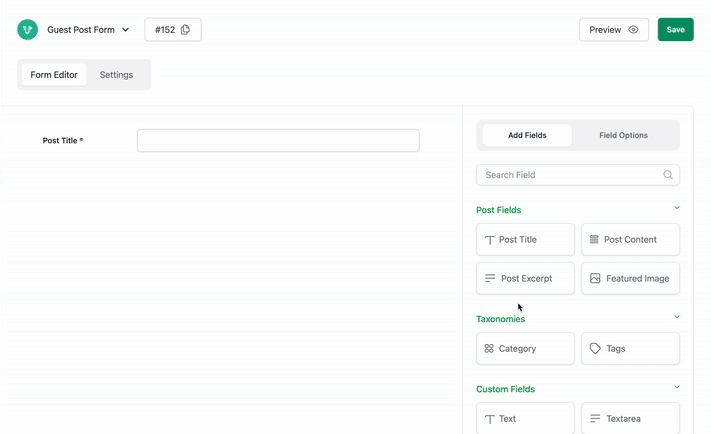
Task: Collapse the Post Fields section chevron
Action: [x=677, y=208]
